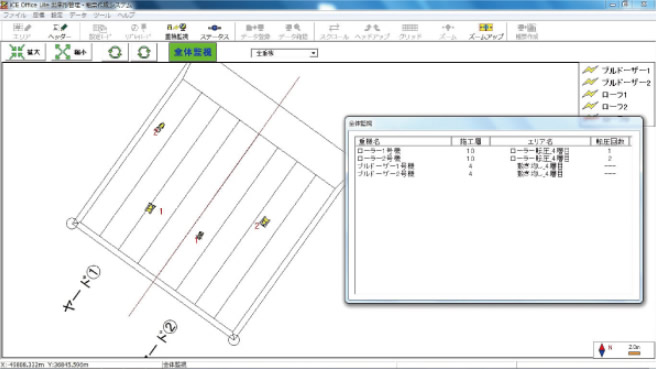
Task: Click the 縮小 arrows button
Action: (x=71, y=52)
